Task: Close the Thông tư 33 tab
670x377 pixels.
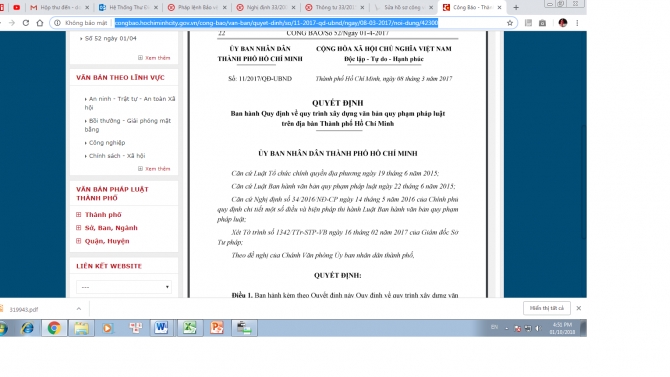Action: click(362, 7)
